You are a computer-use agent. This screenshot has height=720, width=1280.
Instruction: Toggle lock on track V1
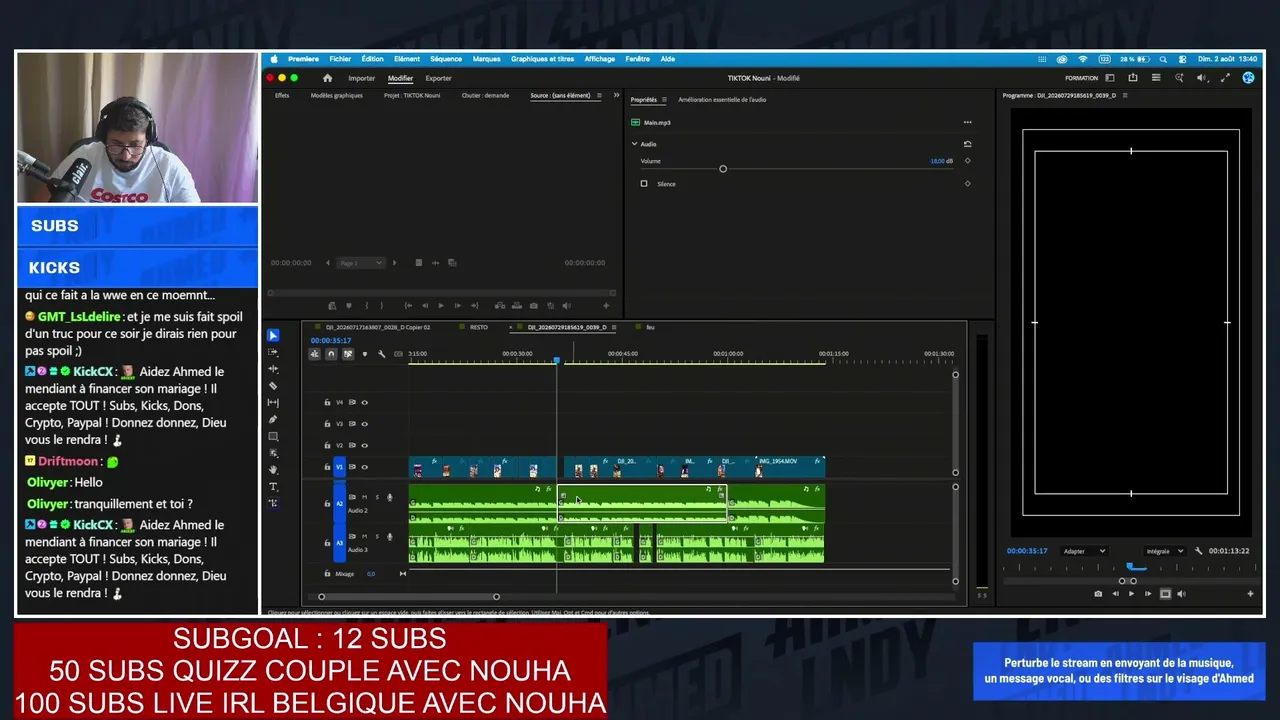pos(327,467)
